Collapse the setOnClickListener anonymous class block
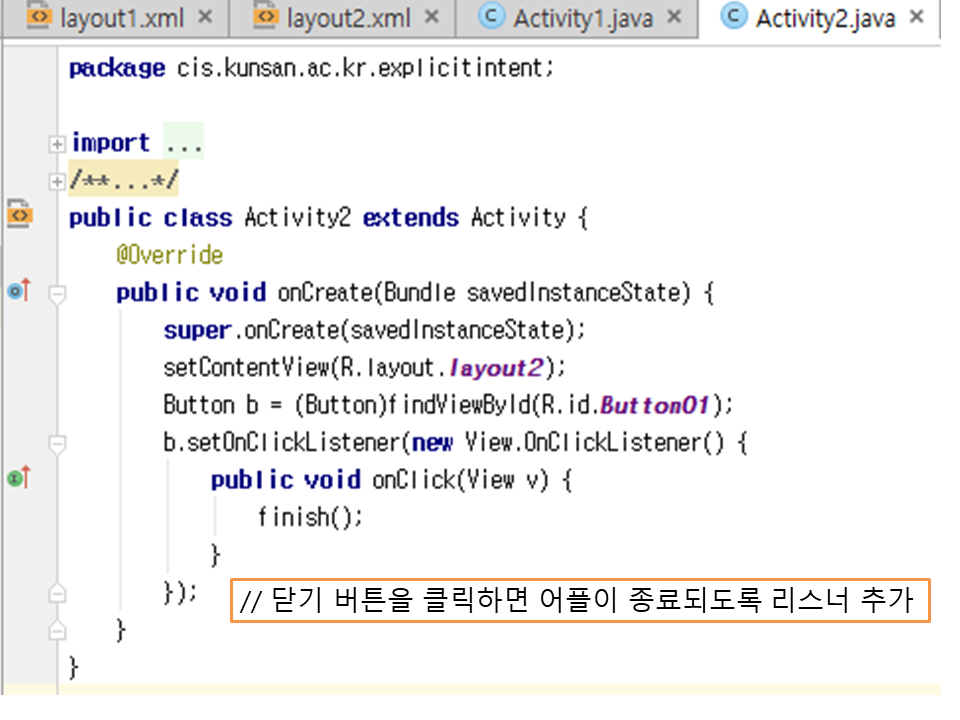960x720 pixels. pyautogui.click(x=58, y=443)
